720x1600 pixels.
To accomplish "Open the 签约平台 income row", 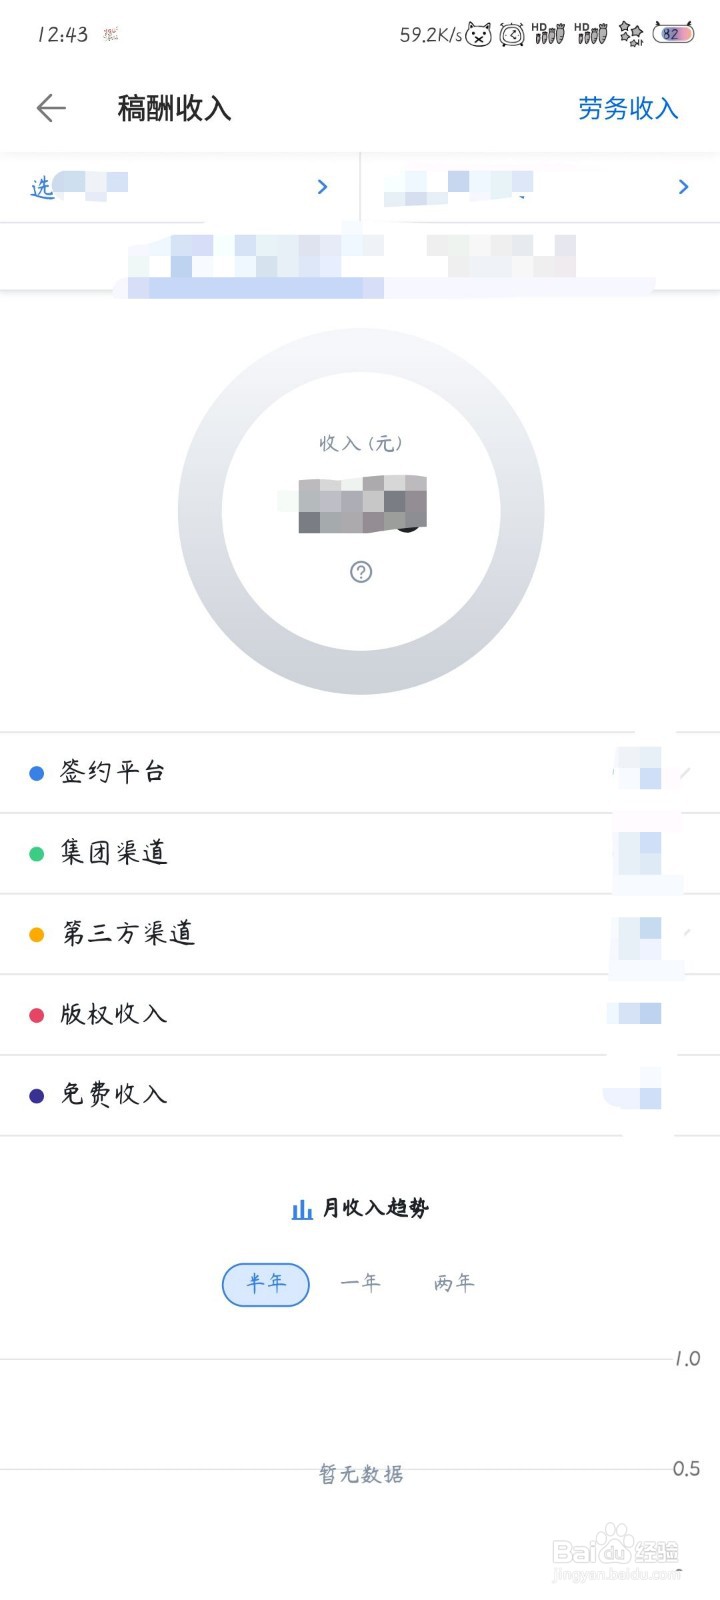I will click(x=360, y=773).
